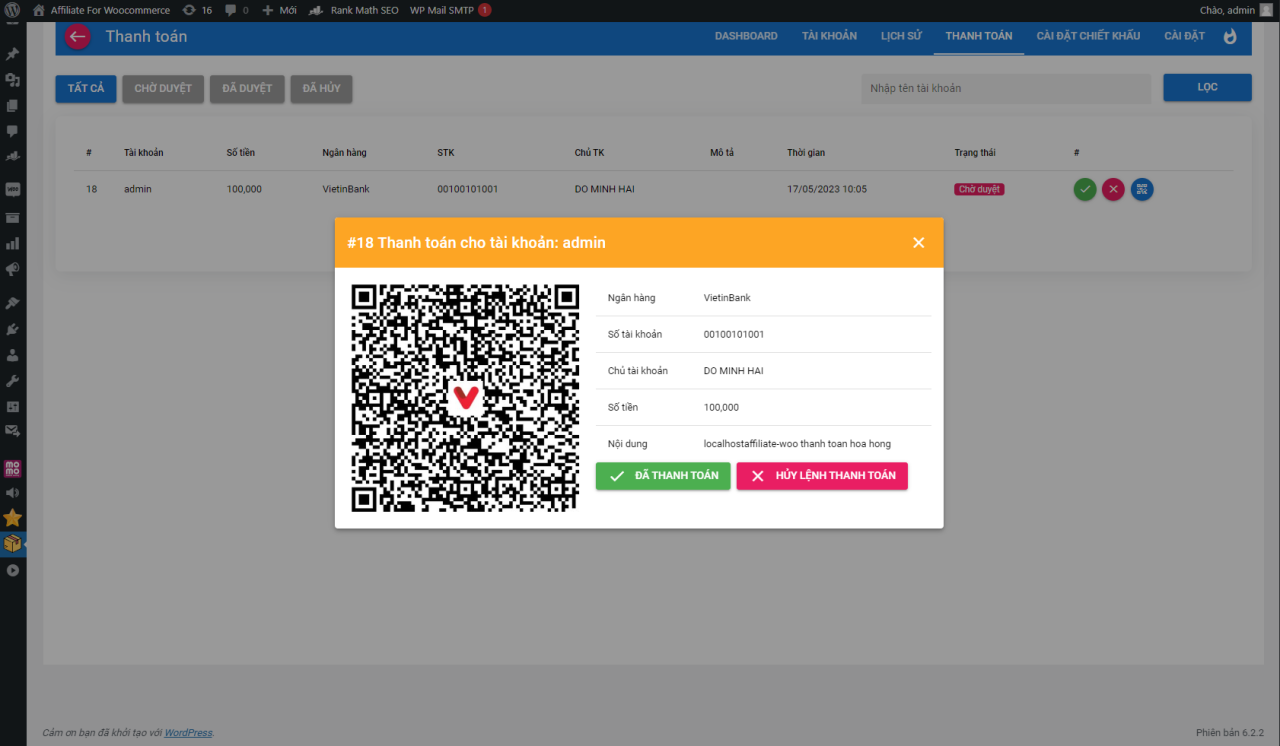Click the MoMo plugin icon in the sidebar
Image resolution: width=1280 pixels, height=746 pixels.
(x=13, y=467)
